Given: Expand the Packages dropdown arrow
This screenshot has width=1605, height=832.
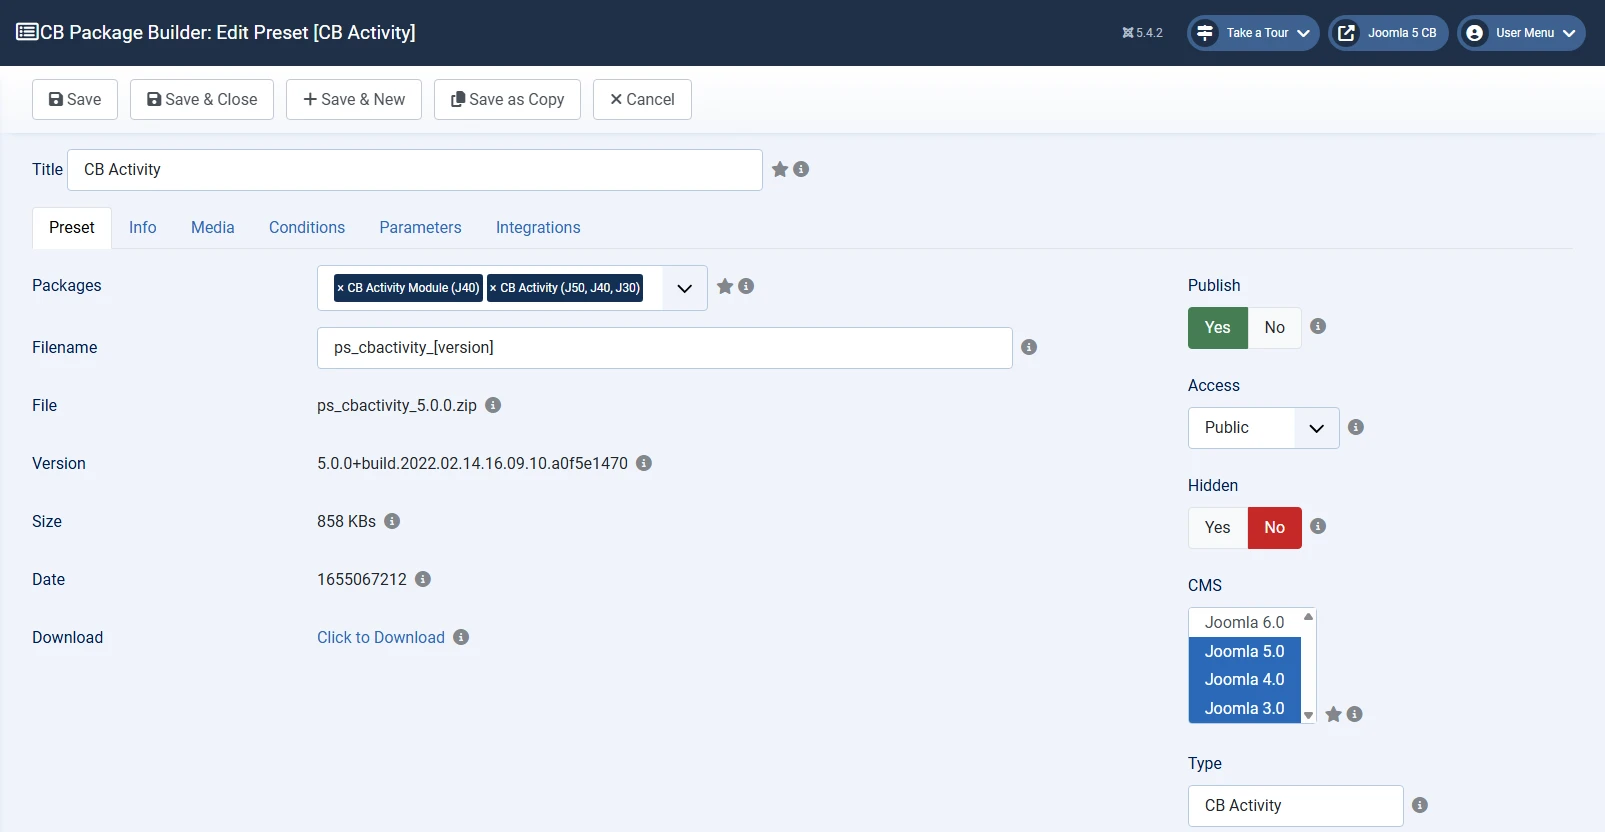Looking at the screenshot, I should (685, 288).
